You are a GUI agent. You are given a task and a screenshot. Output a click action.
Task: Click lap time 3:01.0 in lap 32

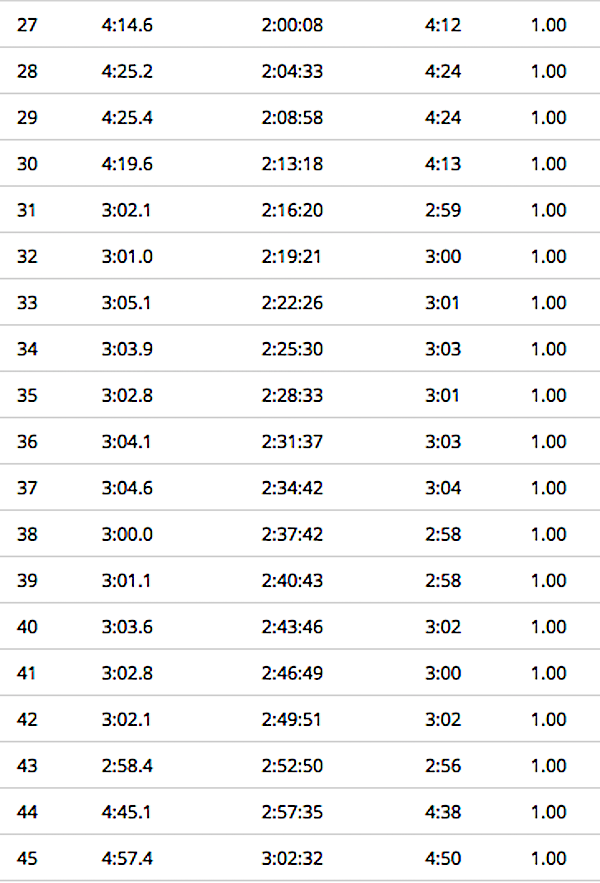[127, 256]
